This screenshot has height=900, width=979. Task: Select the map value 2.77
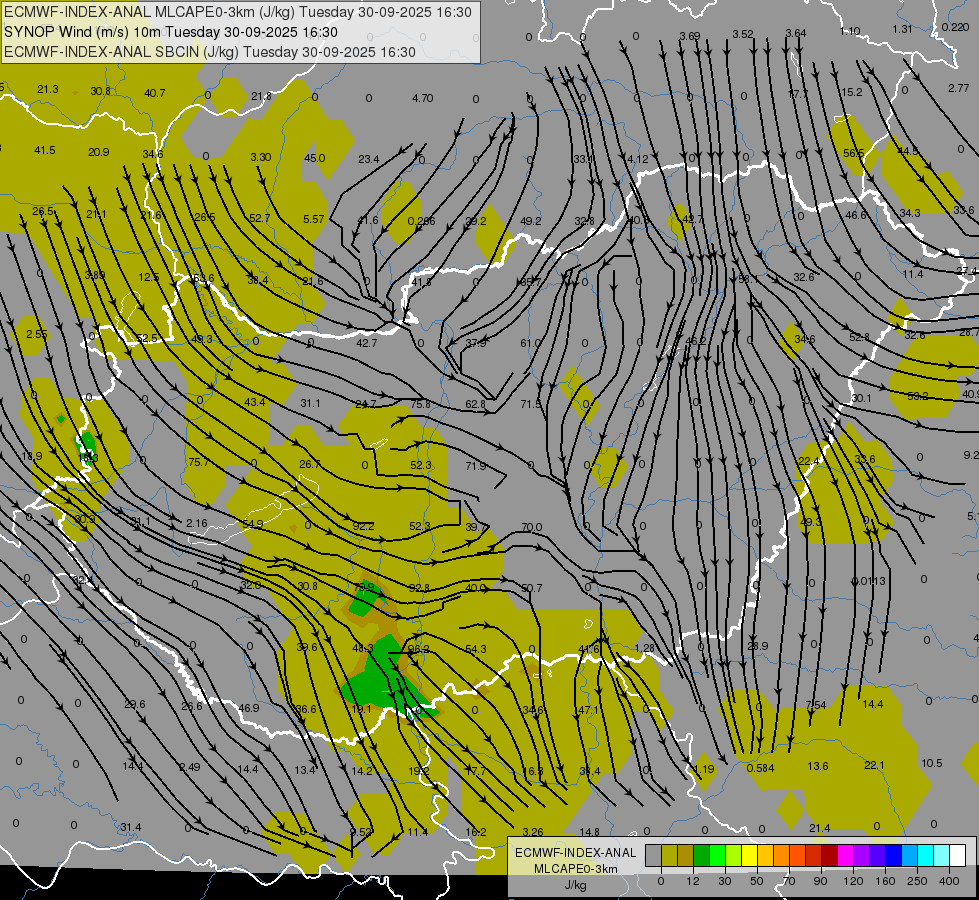958,88
